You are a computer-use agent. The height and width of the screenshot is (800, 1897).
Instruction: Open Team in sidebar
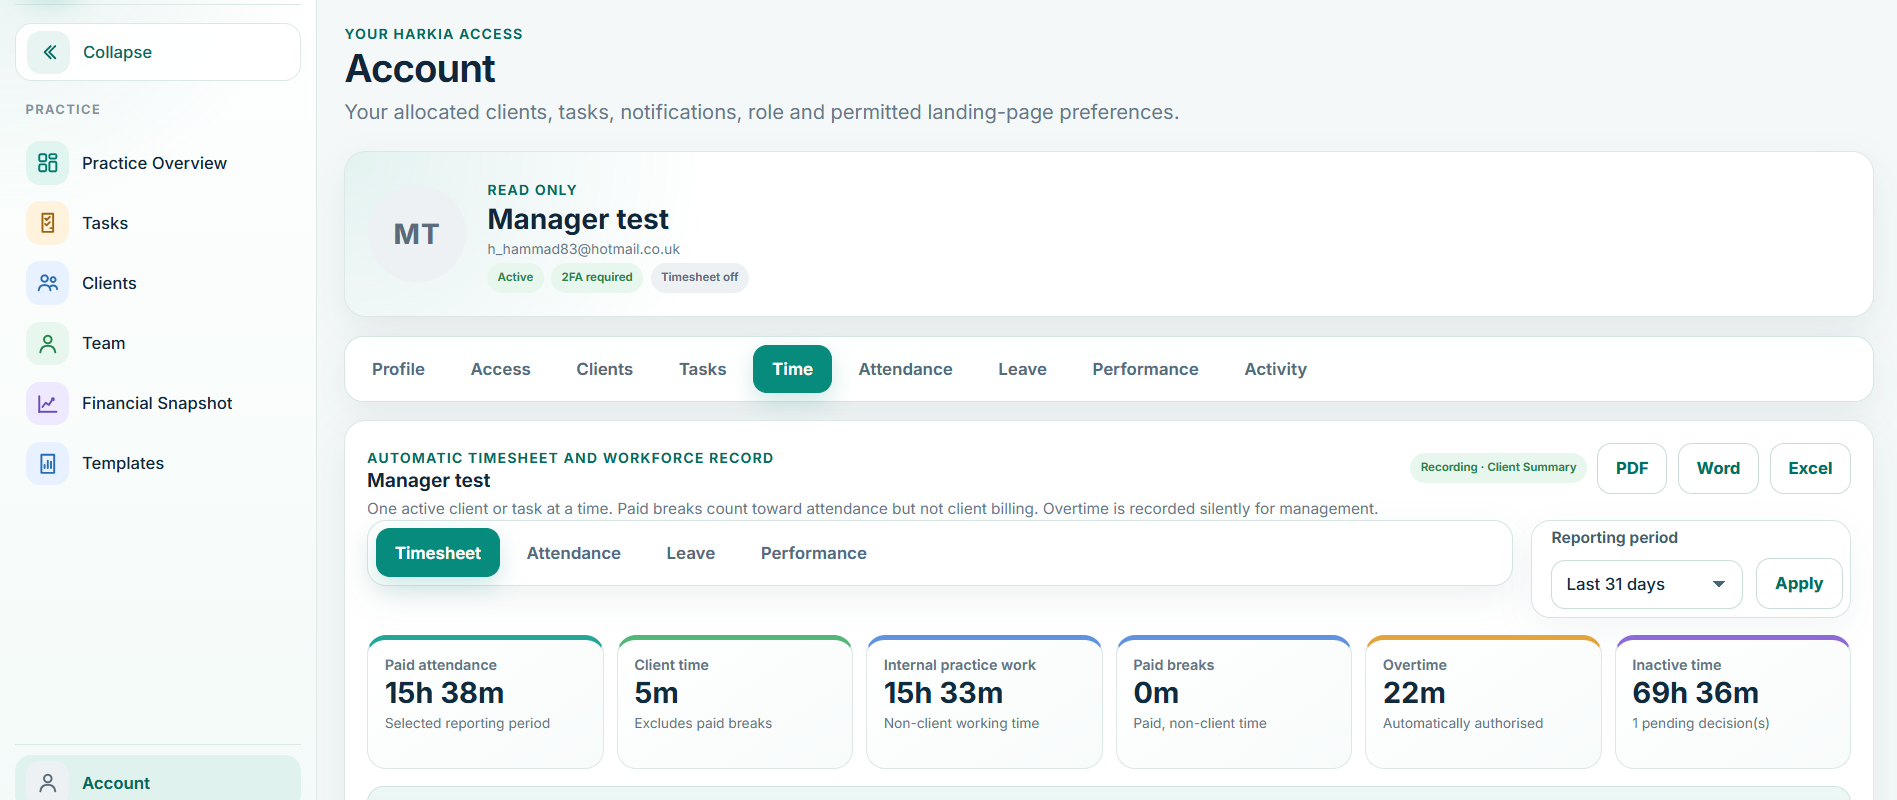pos(158,343)
